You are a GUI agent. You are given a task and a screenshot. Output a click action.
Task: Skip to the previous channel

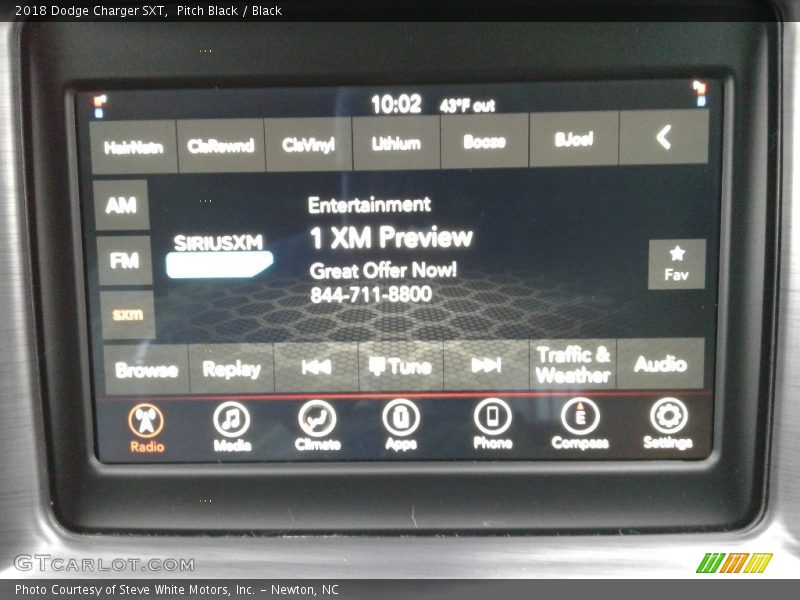[x=316, y=366]
